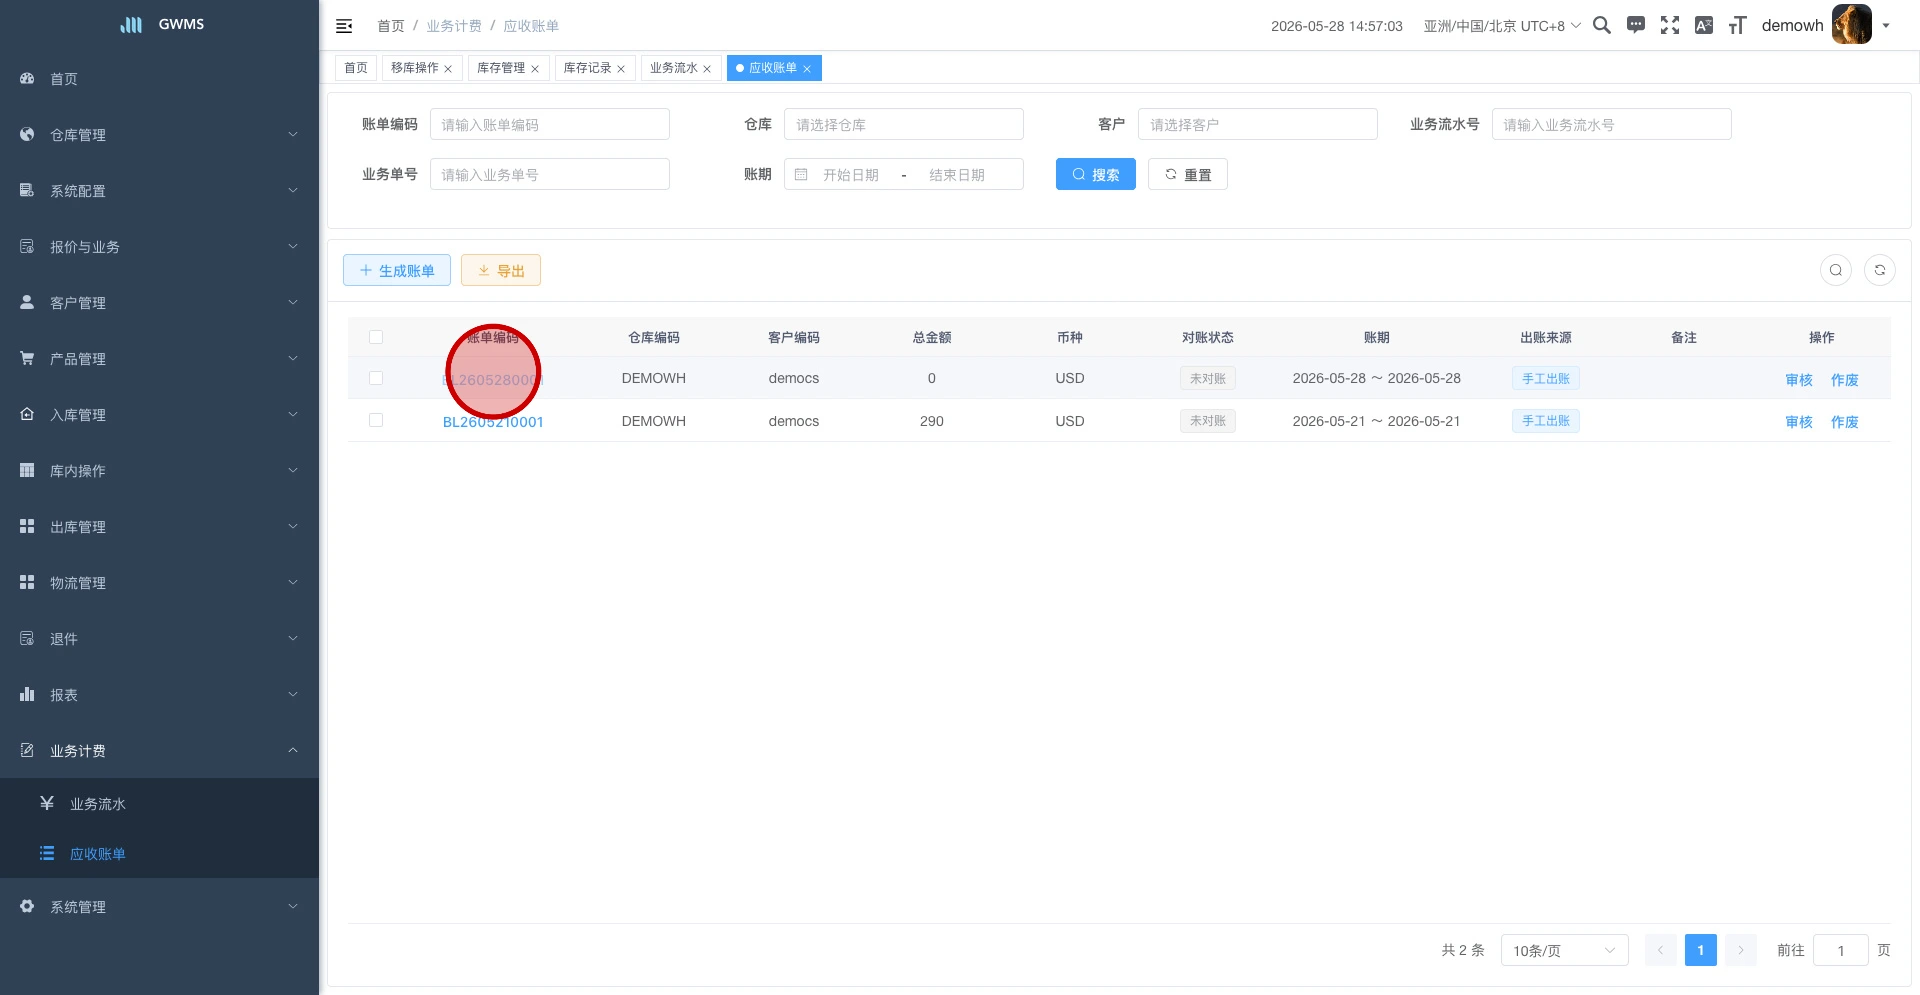
Task: Click the 系统管理 gear icon
Action: coord(27,906)
